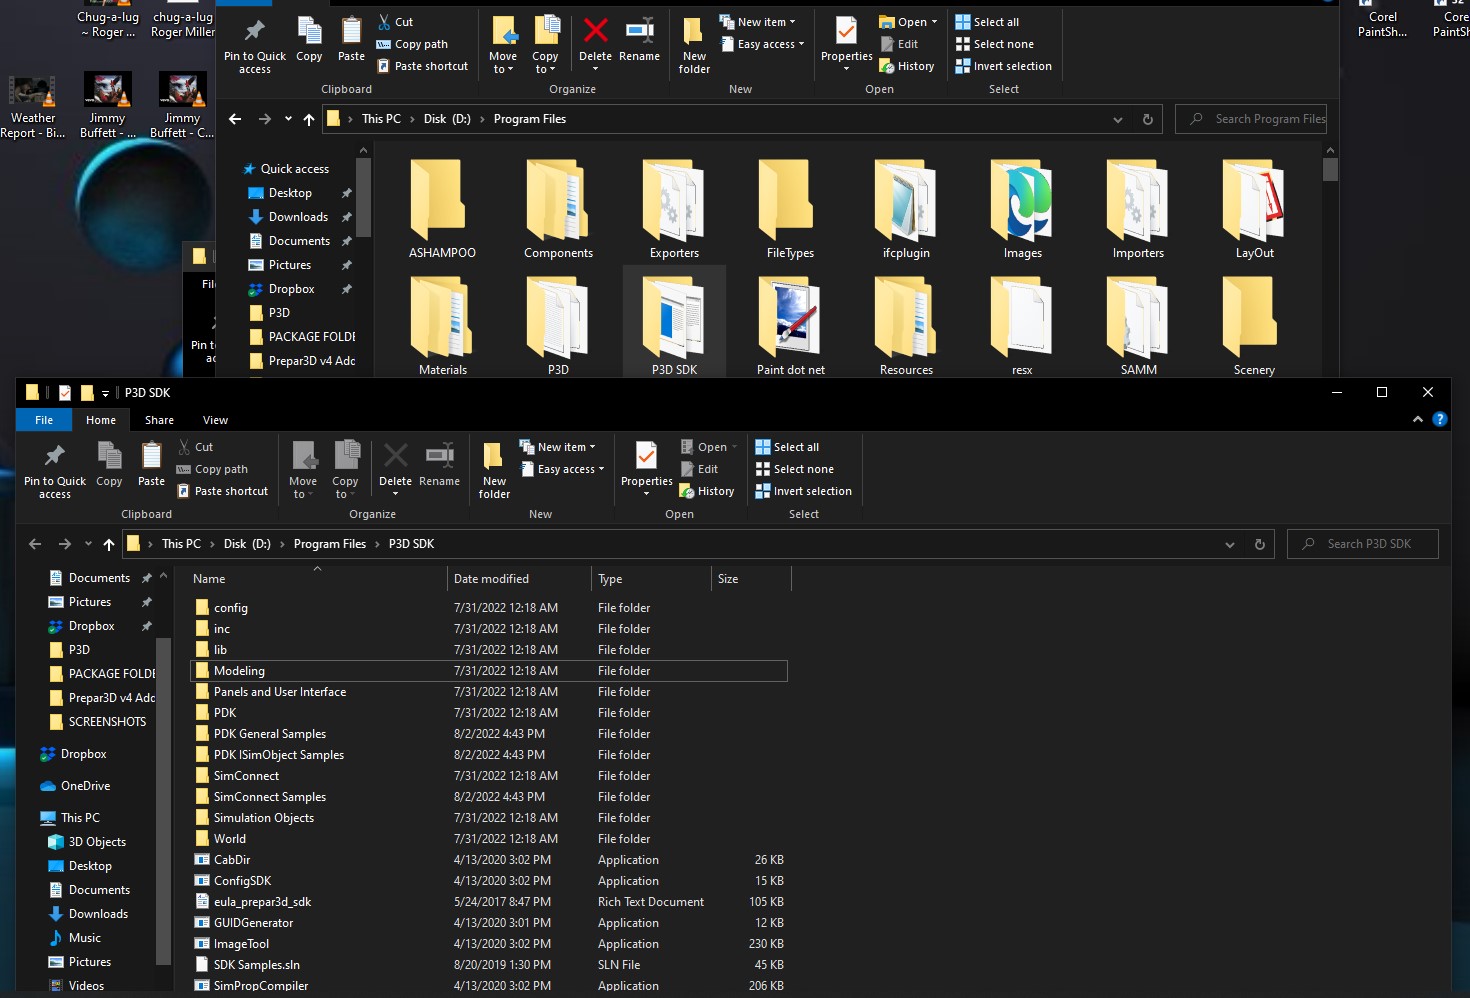Click Program Files breadcrumb in P3D SDK address bar
The width and height of the screenshot is (1470, 998).
coord(329,544)
